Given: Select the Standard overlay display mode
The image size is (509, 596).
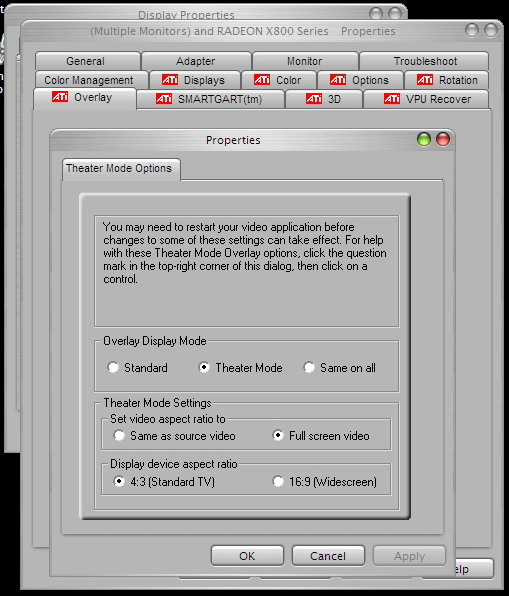Looking at the screenshot, I should pyautogui.click(x=113, y=368).
